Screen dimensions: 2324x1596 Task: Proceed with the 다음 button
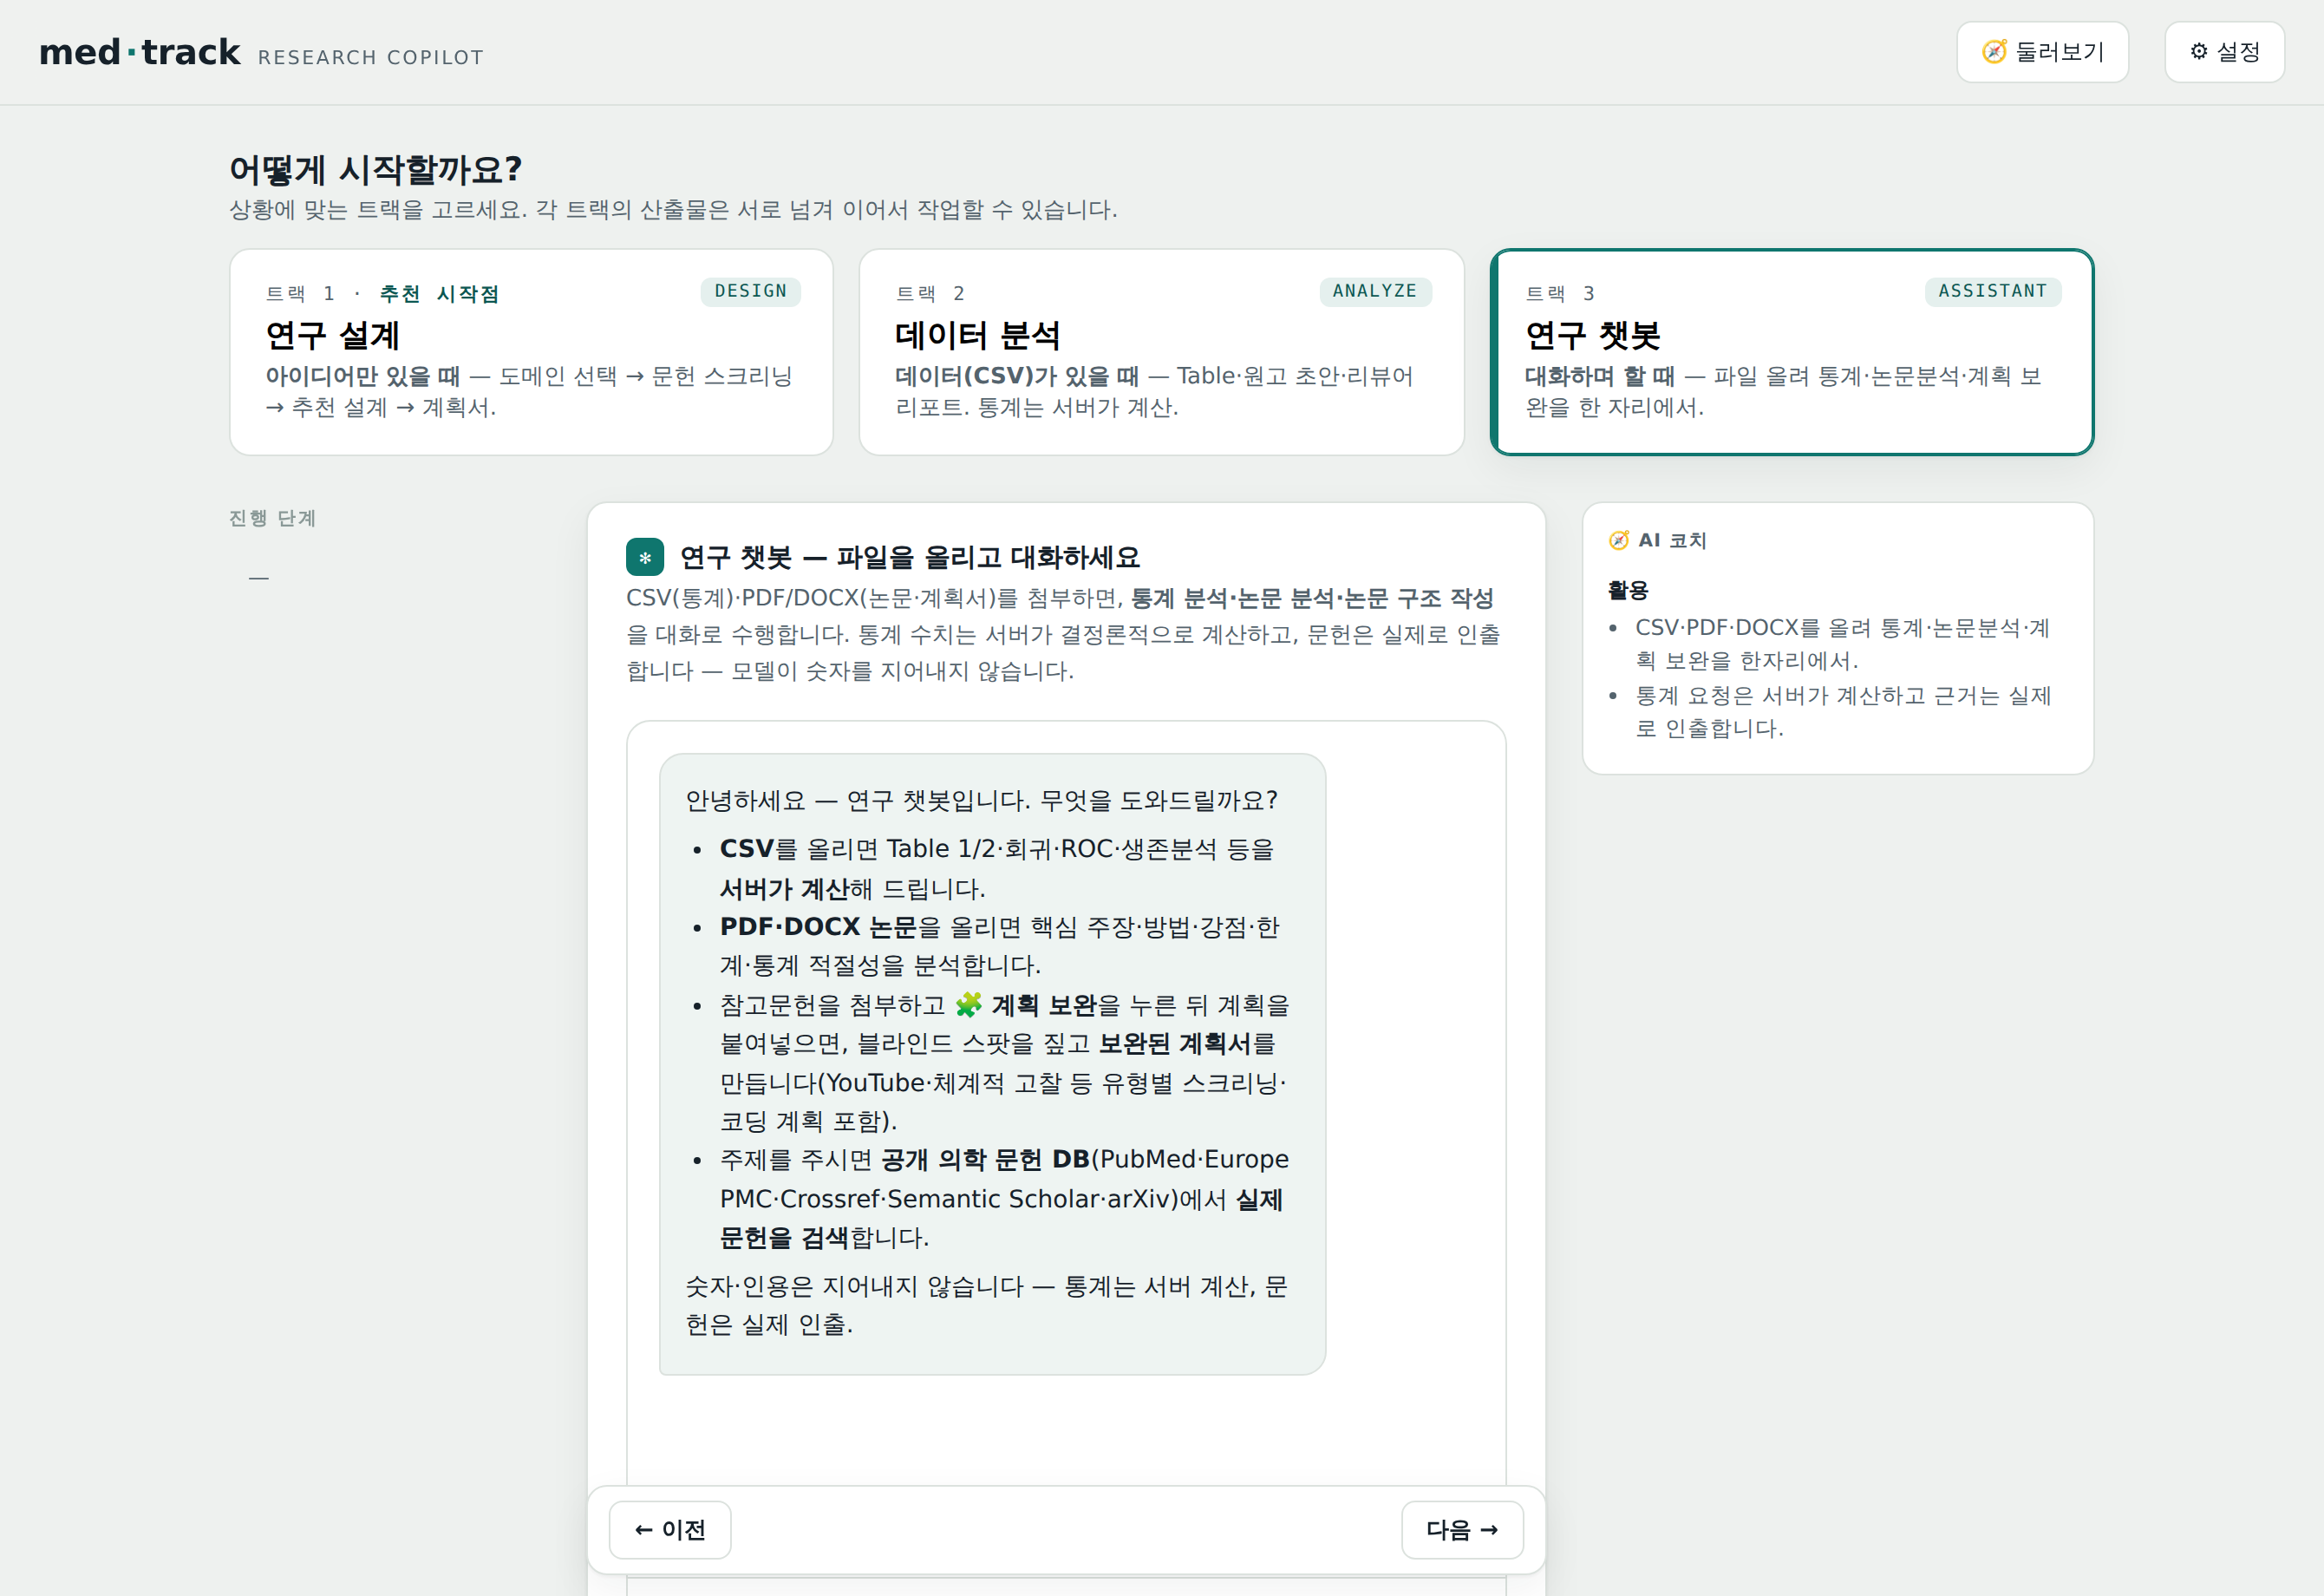[x=1462, y=1529]
